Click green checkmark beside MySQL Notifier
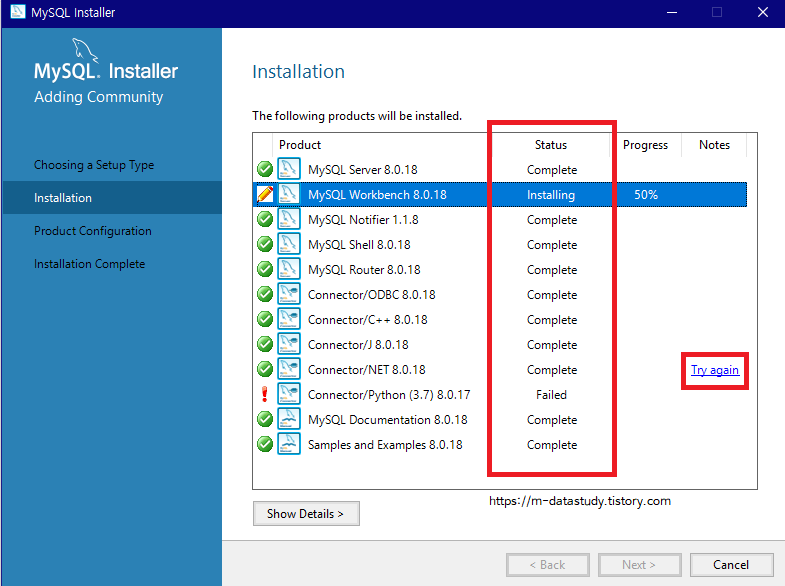This screenshot has height=586, width=785. tap(265, 219)
